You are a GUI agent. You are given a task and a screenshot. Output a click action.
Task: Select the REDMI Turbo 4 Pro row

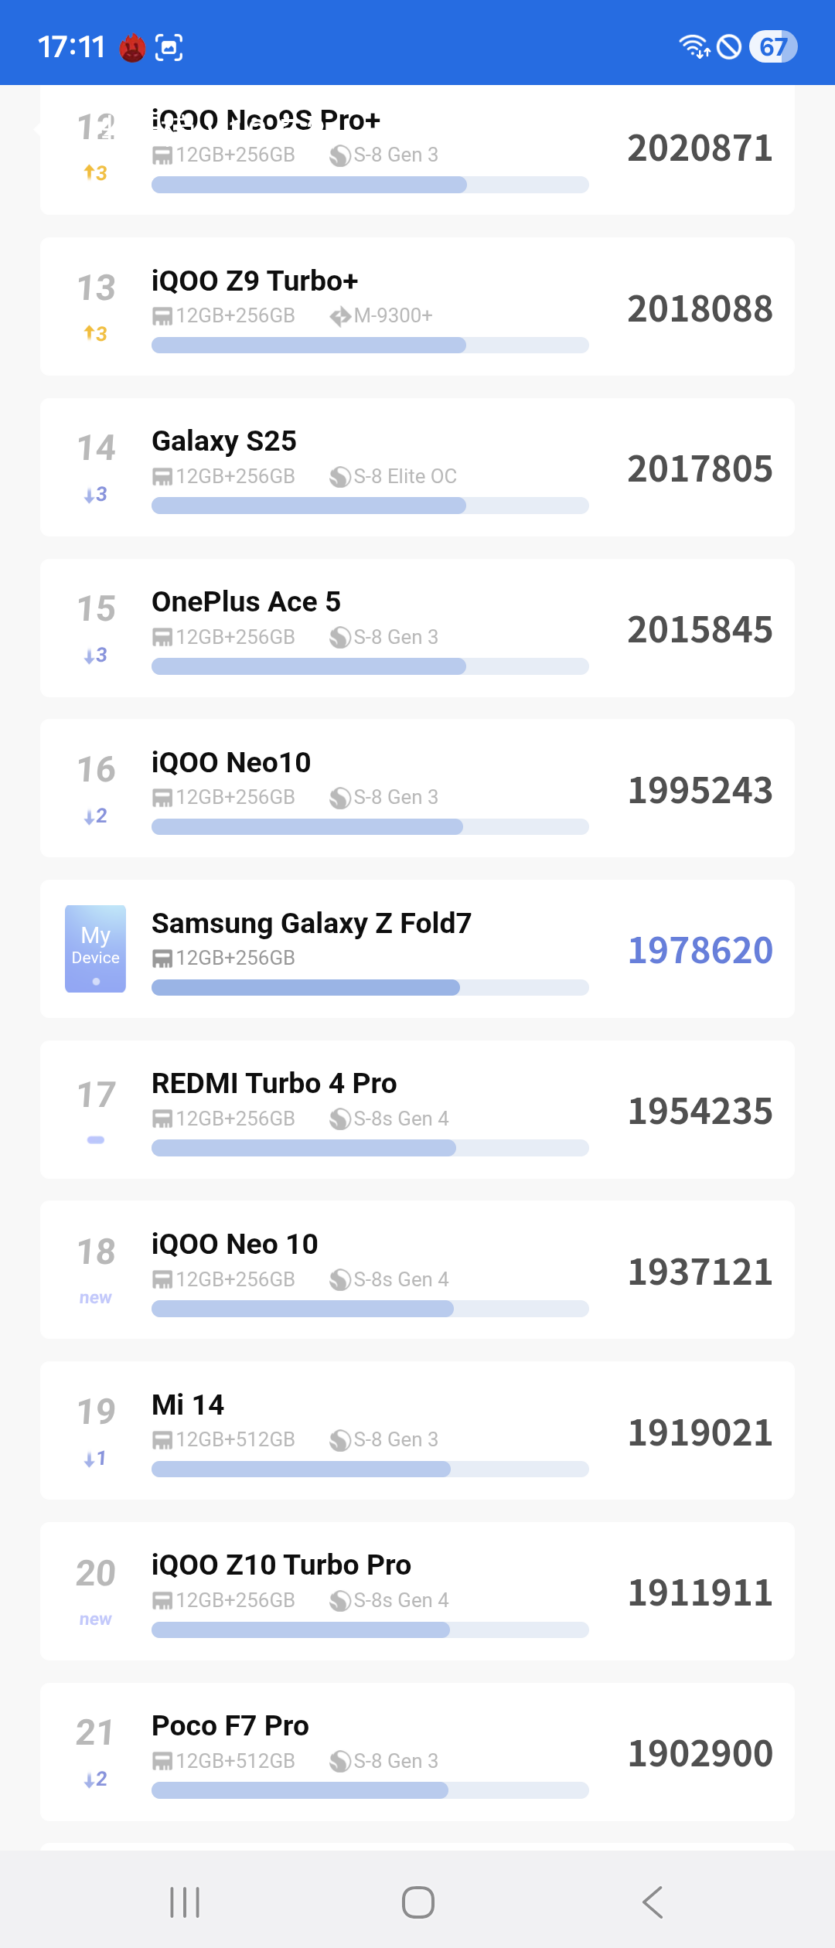[417, 1110]
